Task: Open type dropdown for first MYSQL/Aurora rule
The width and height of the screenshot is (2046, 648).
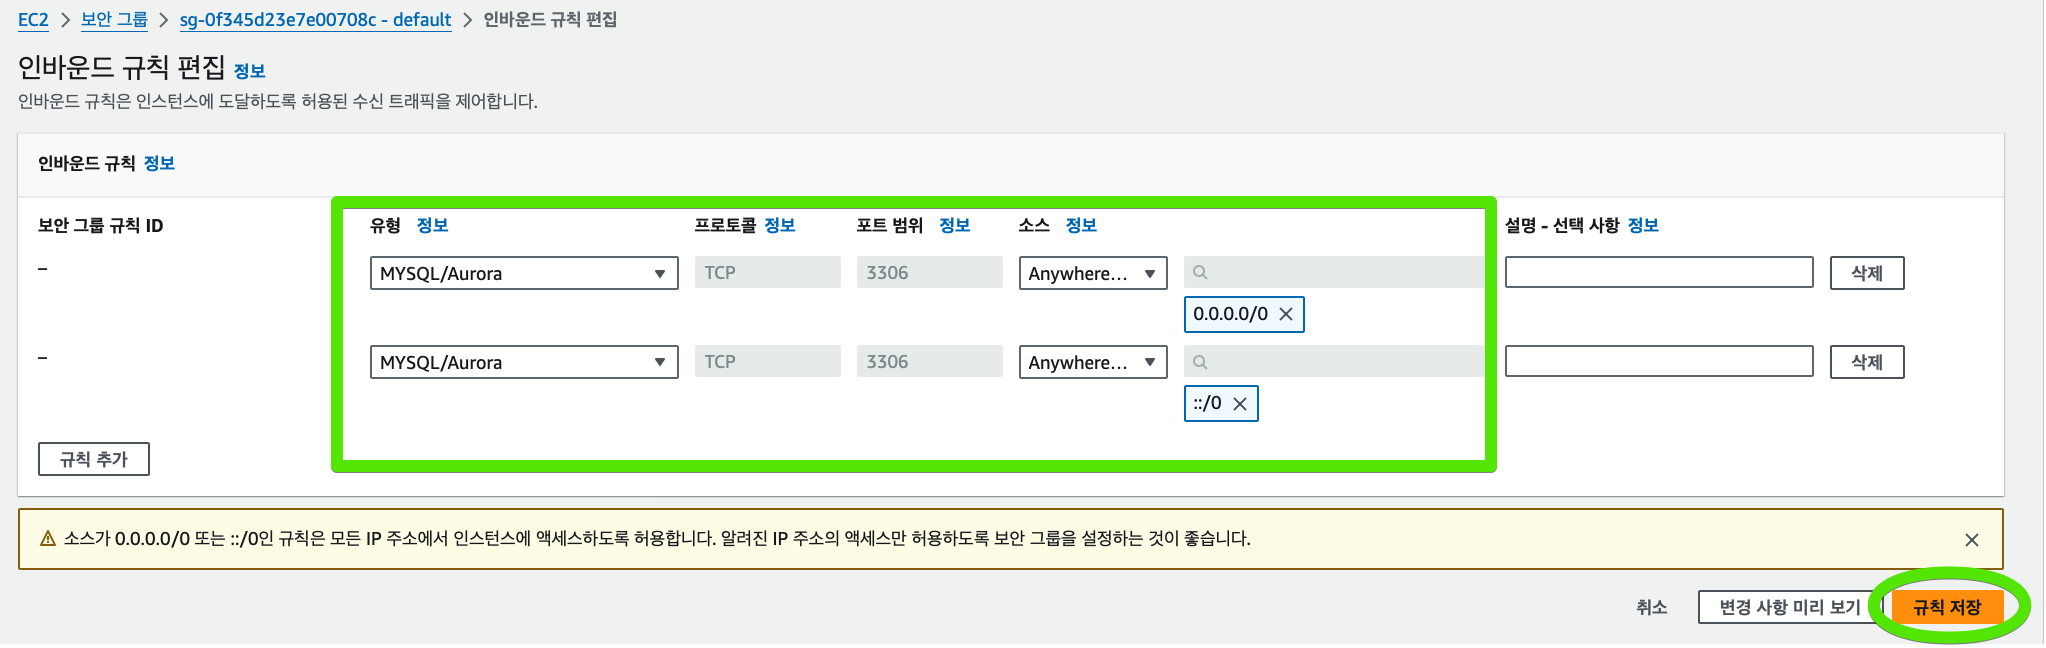Action: (524, 273)
